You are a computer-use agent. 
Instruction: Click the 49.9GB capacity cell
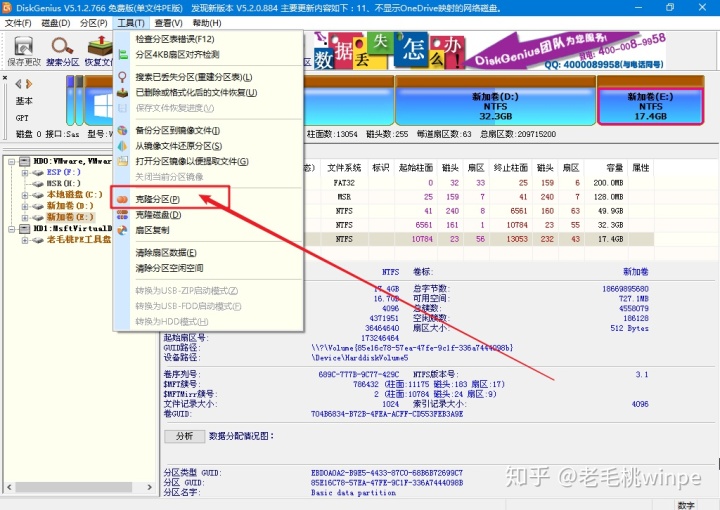point(610,211)
